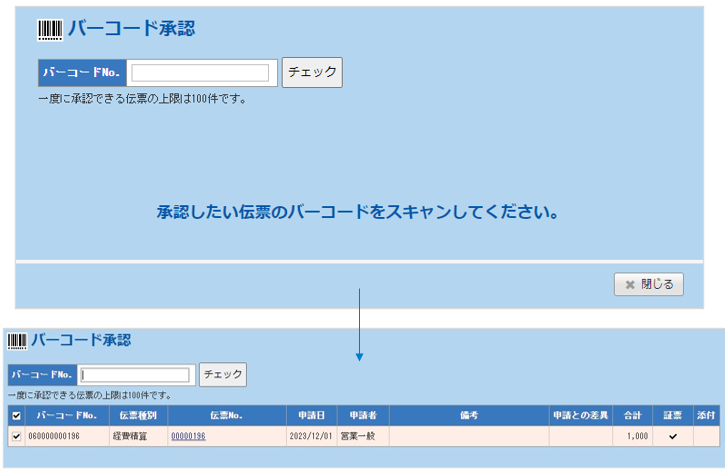Click the 申請との差異 column header
This screenshot has width=725, height=473.
tap(579, 415)
